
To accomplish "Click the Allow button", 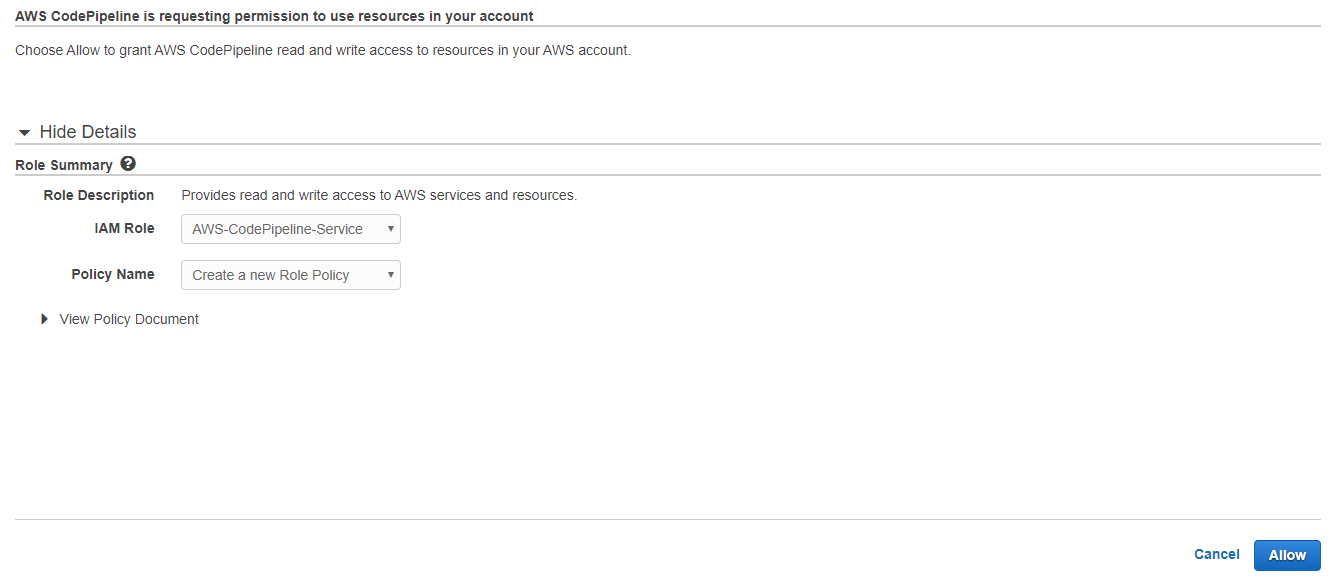I will point(1287,555).
